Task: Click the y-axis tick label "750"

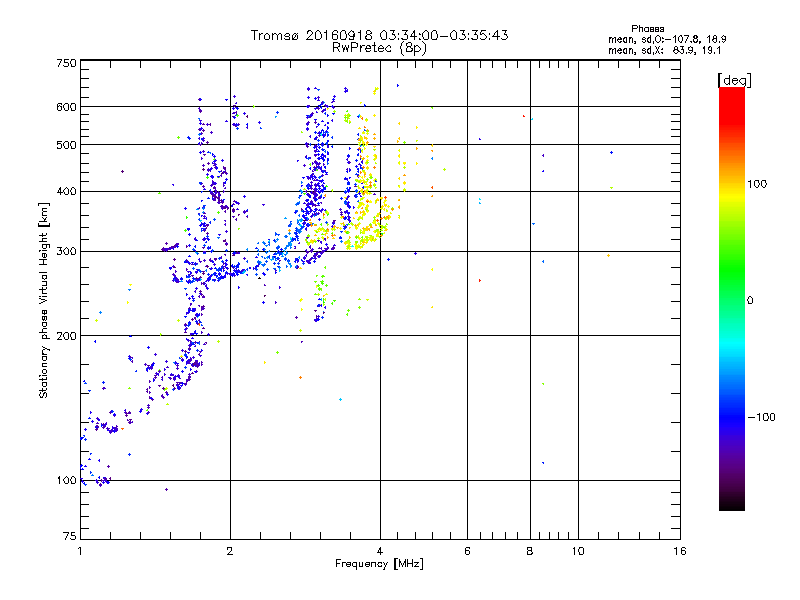Action: (x=66, y=63)
